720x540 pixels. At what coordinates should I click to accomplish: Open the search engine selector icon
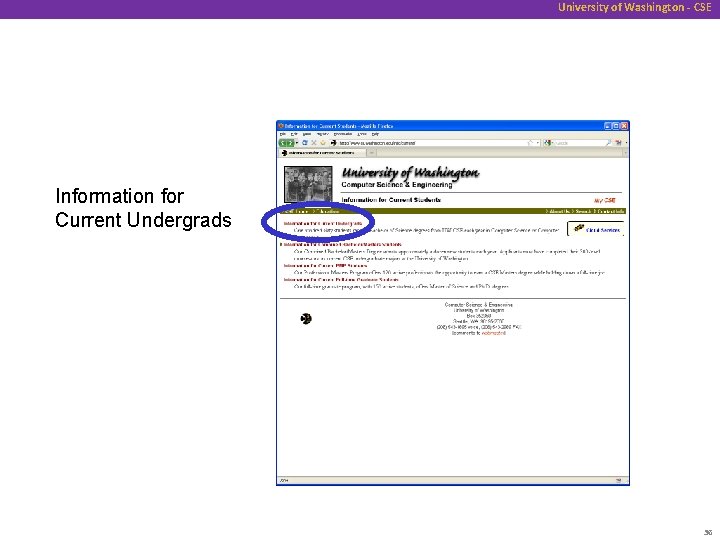pos(548,143)
